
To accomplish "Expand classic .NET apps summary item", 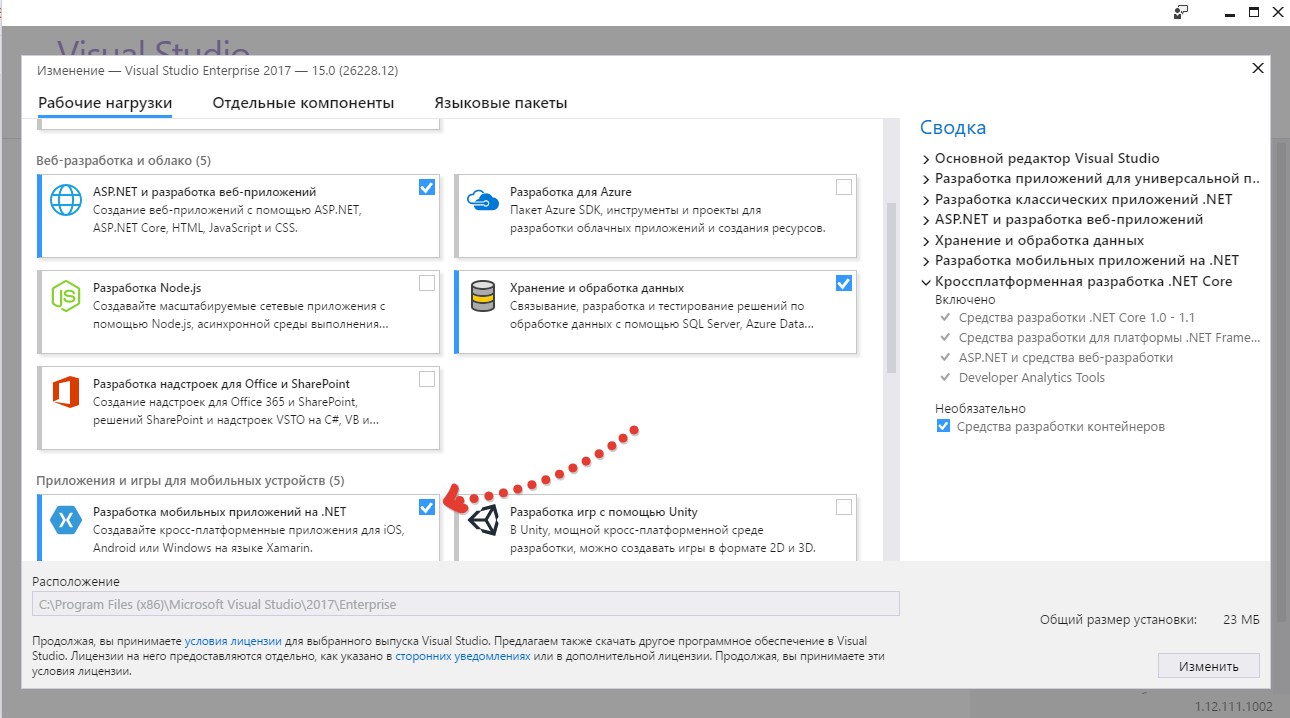I will click(927, 200).
